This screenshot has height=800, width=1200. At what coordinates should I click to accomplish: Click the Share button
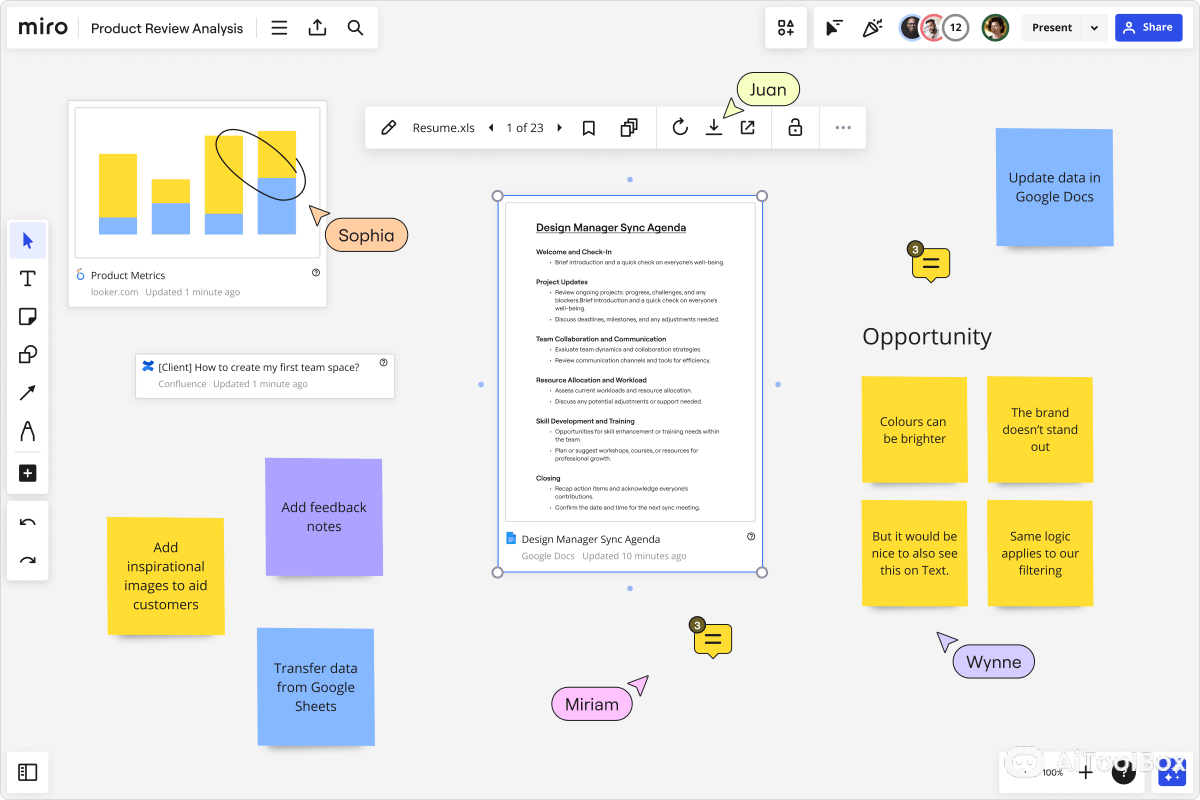(1148, 28)
